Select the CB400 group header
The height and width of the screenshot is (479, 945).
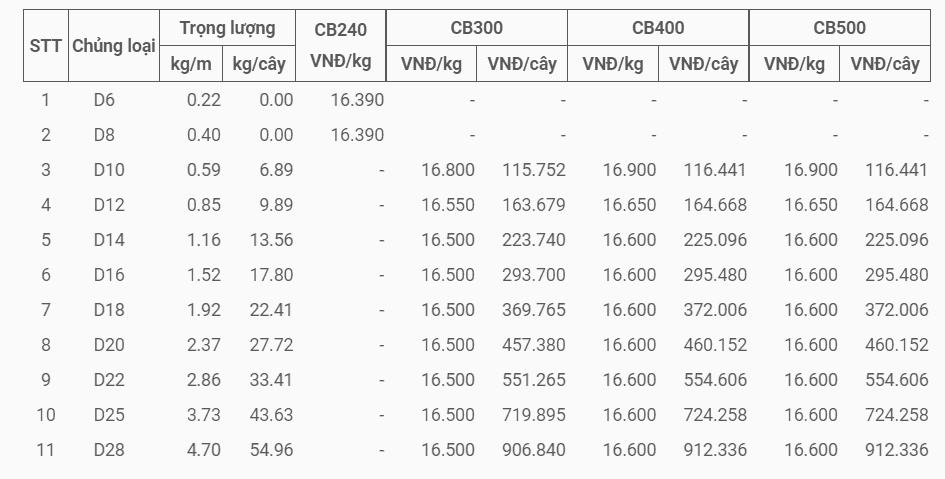pyautogui.click(x=658, y=28)
